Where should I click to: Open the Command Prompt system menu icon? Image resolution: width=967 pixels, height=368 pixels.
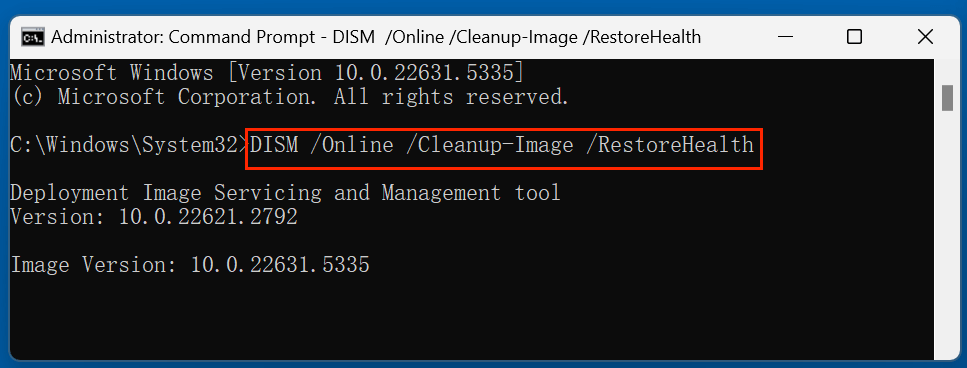[x=33, y=38]
